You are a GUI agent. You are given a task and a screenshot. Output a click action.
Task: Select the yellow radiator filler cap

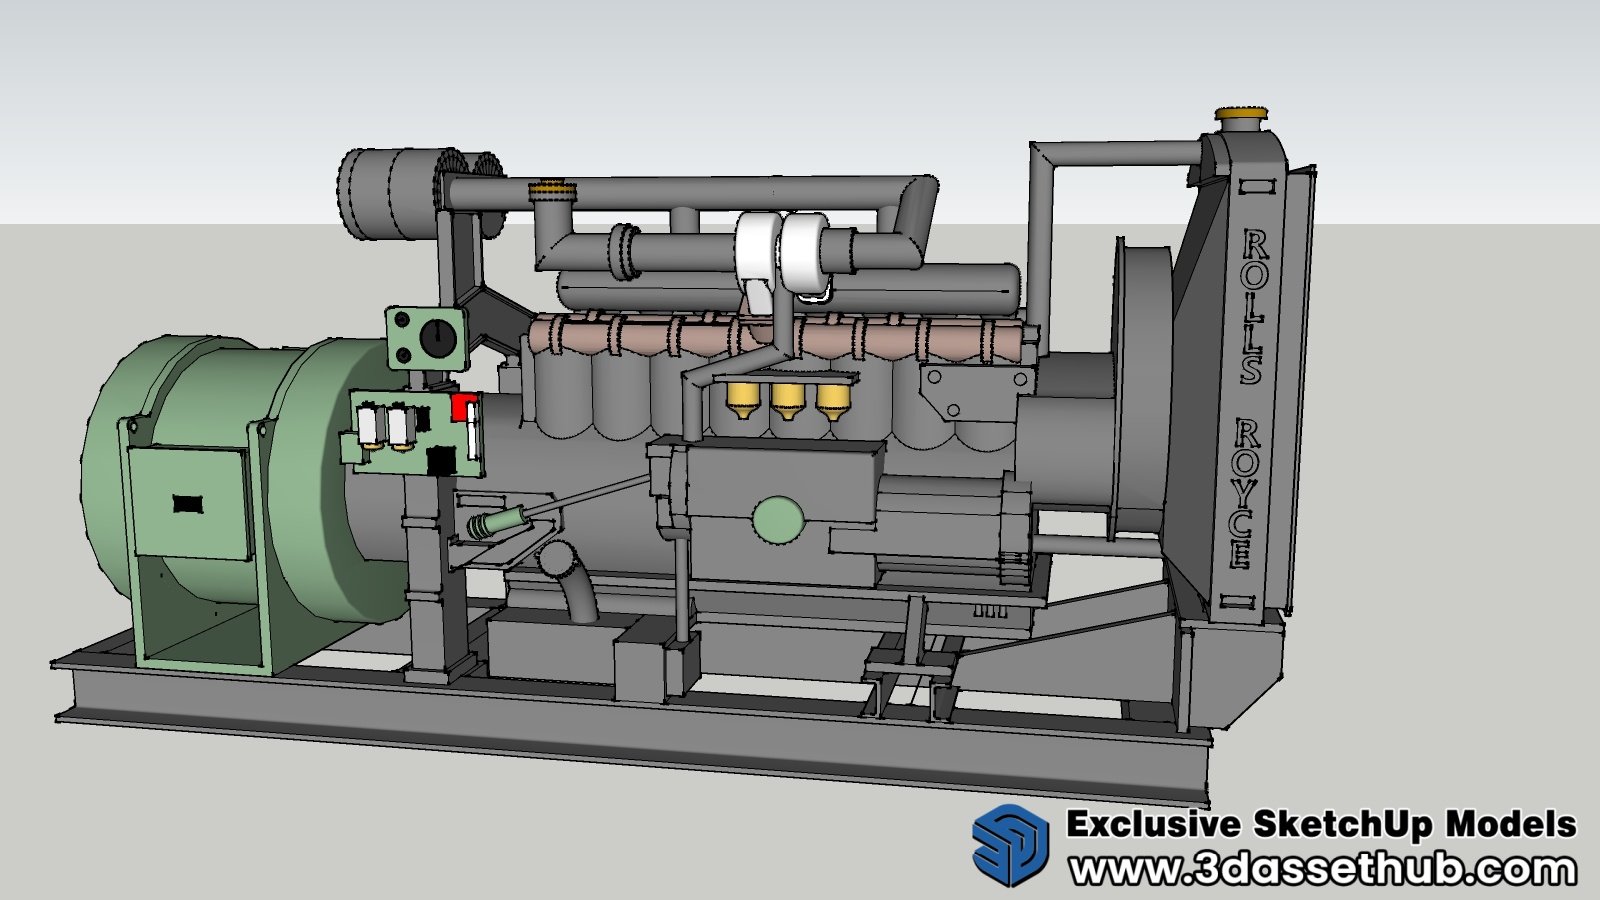point(1241,118)
